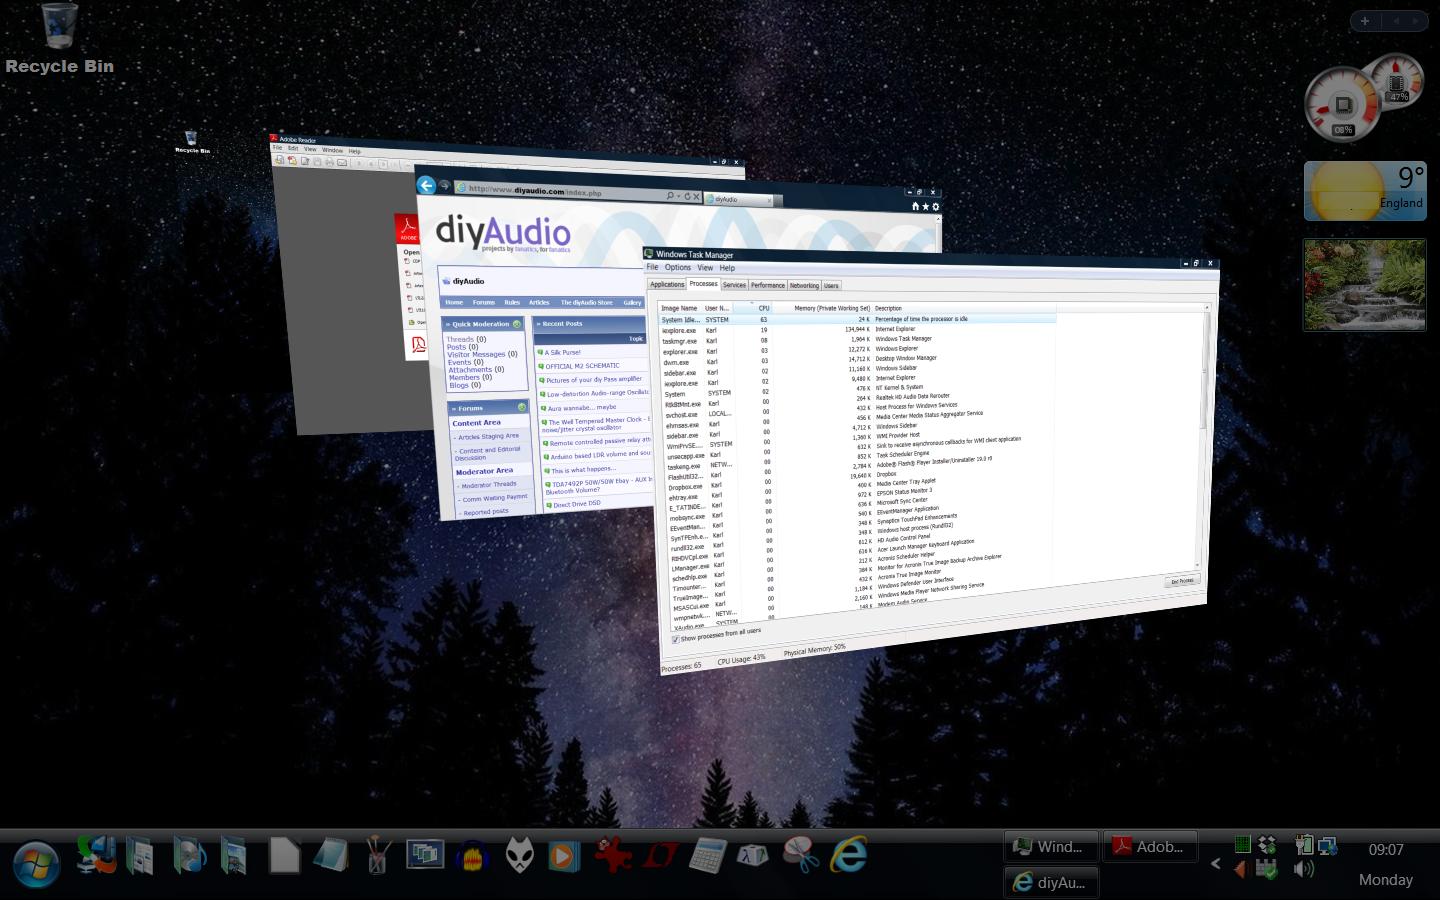
Task: Open the Snipping Tool scissors icon
Action: coord(800,855)
